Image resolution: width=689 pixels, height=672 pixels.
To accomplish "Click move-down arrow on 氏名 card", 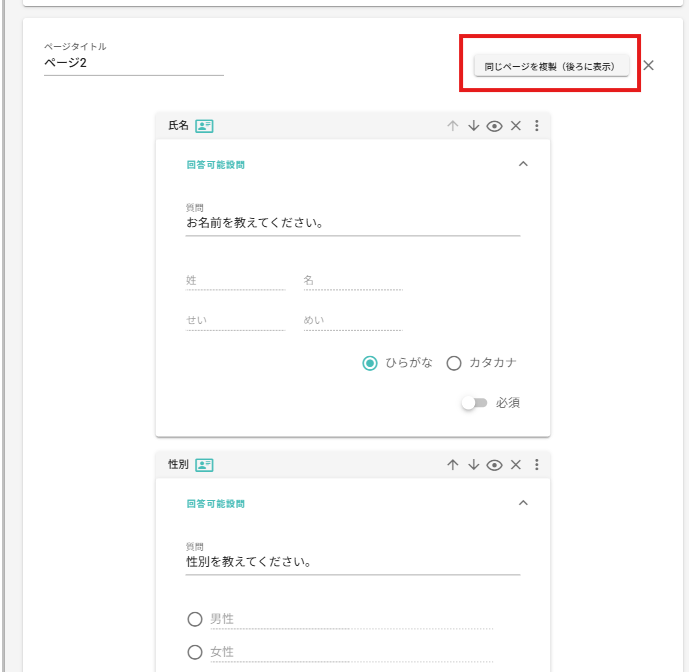I will pyautogui.click(x=473, y=126).
